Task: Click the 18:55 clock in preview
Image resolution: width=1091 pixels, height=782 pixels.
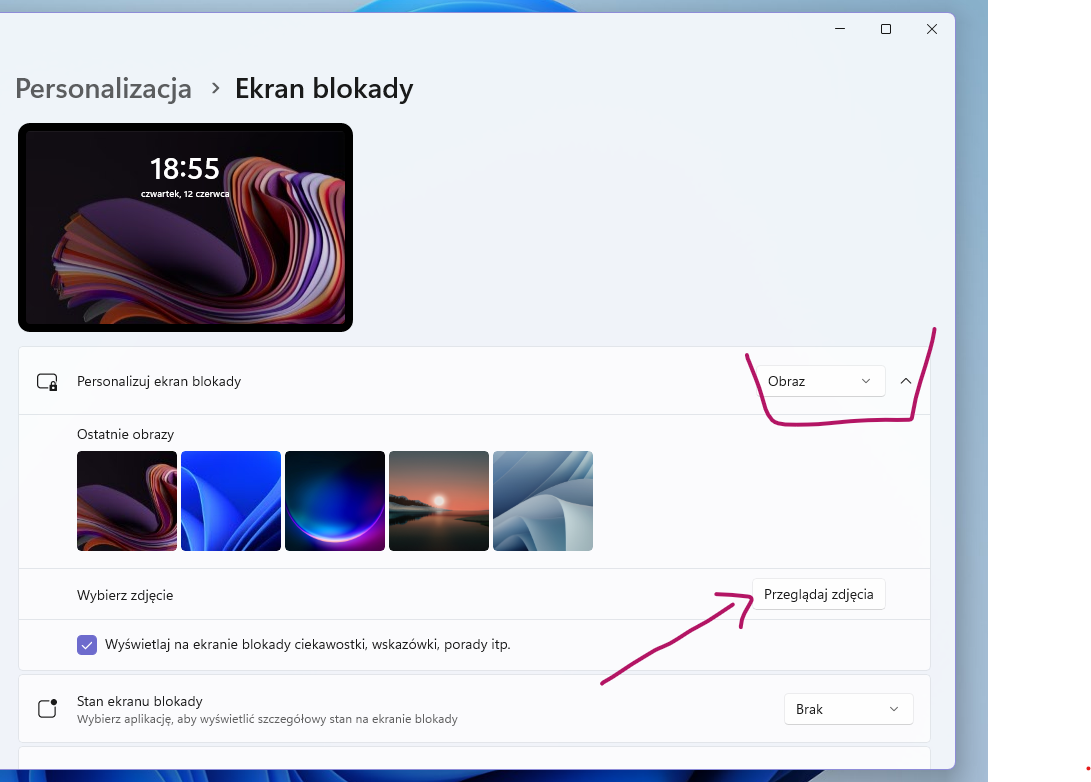Action: 185,169
